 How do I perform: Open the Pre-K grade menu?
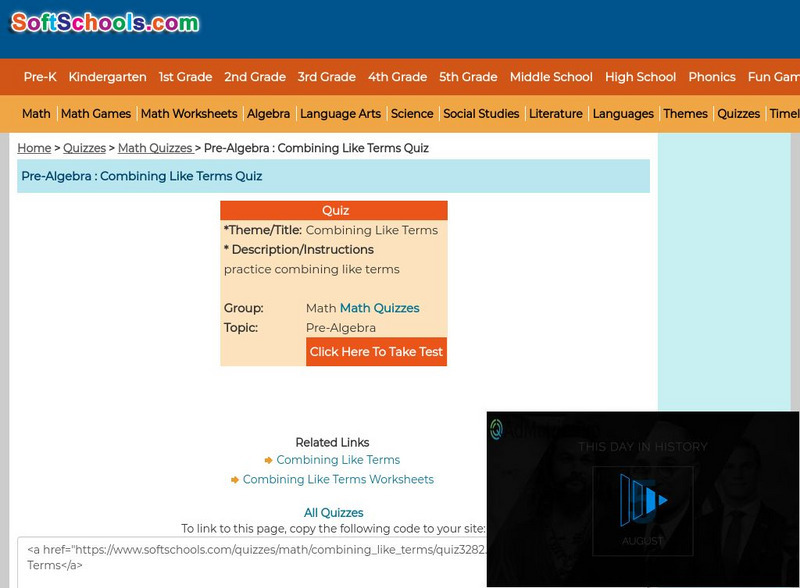[x=40, y=77]
